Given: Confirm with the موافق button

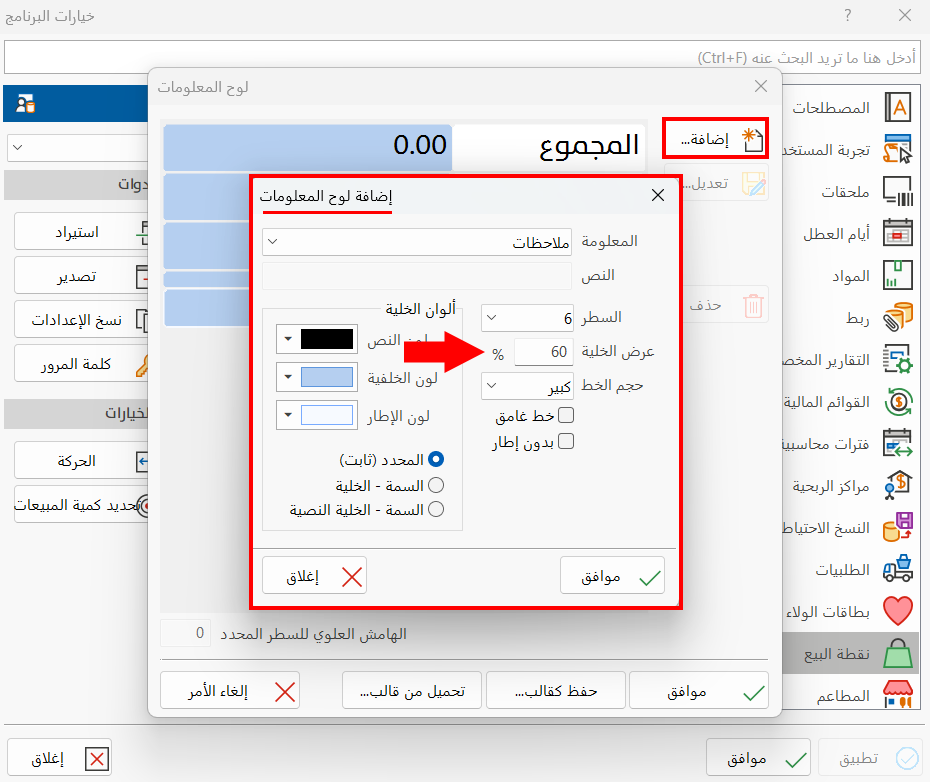Looking at the screenshot, I should tap(612, 575).
